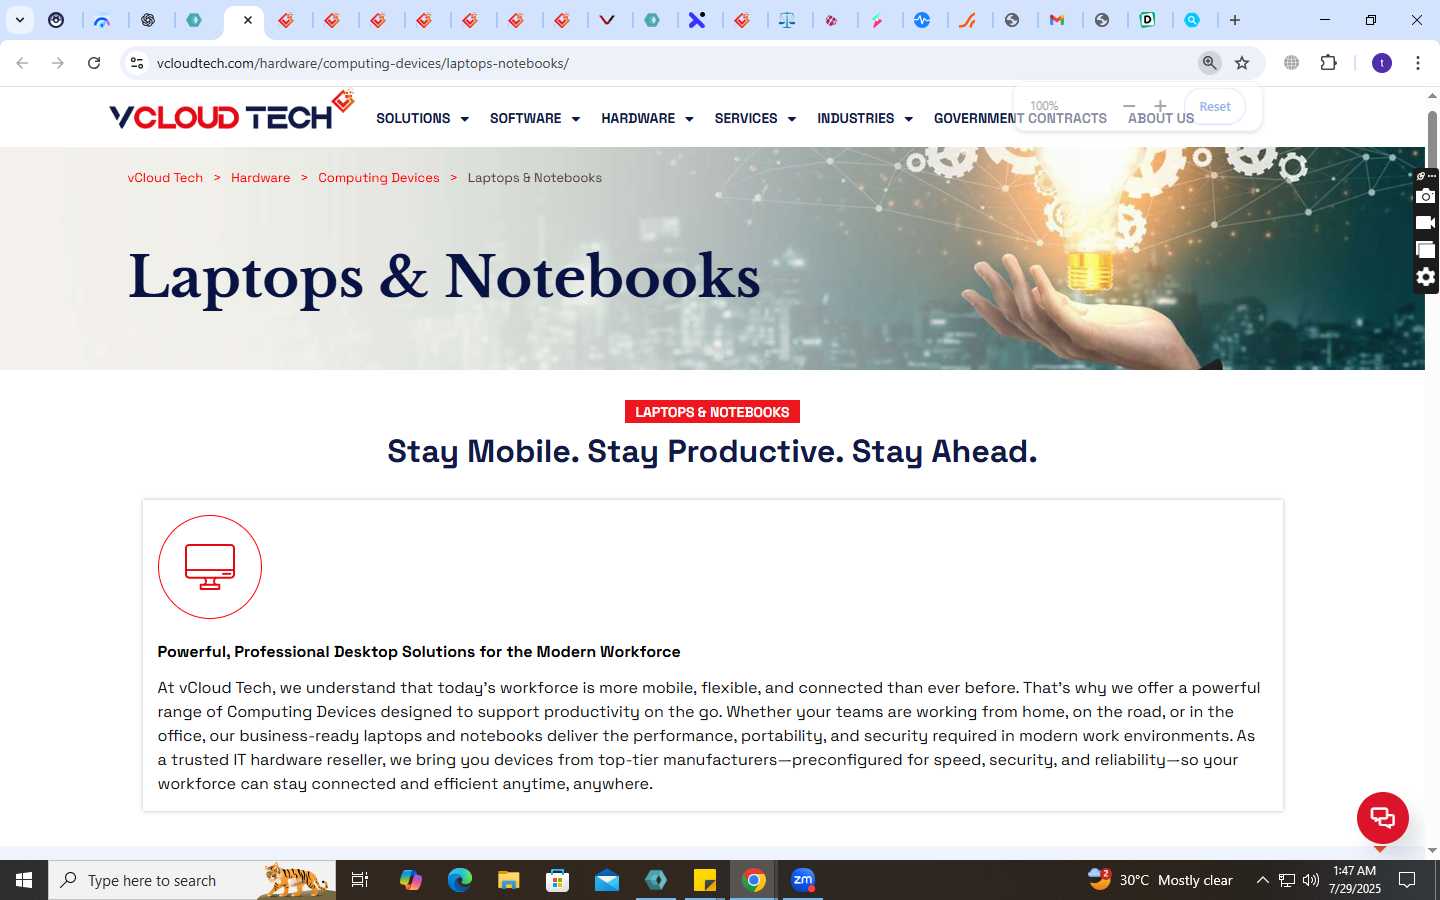Switch to the blue X icon tab
The image size is (1440, 900).
[697, 20]
